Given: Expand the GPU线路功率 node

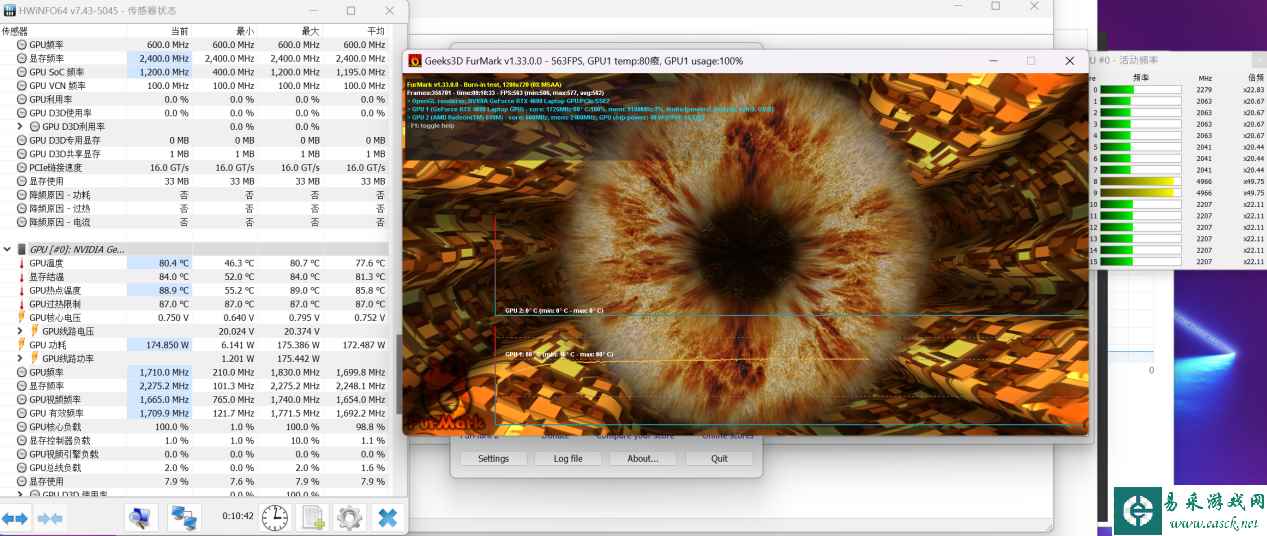Looking at the screenshot, I should (20, 358).
